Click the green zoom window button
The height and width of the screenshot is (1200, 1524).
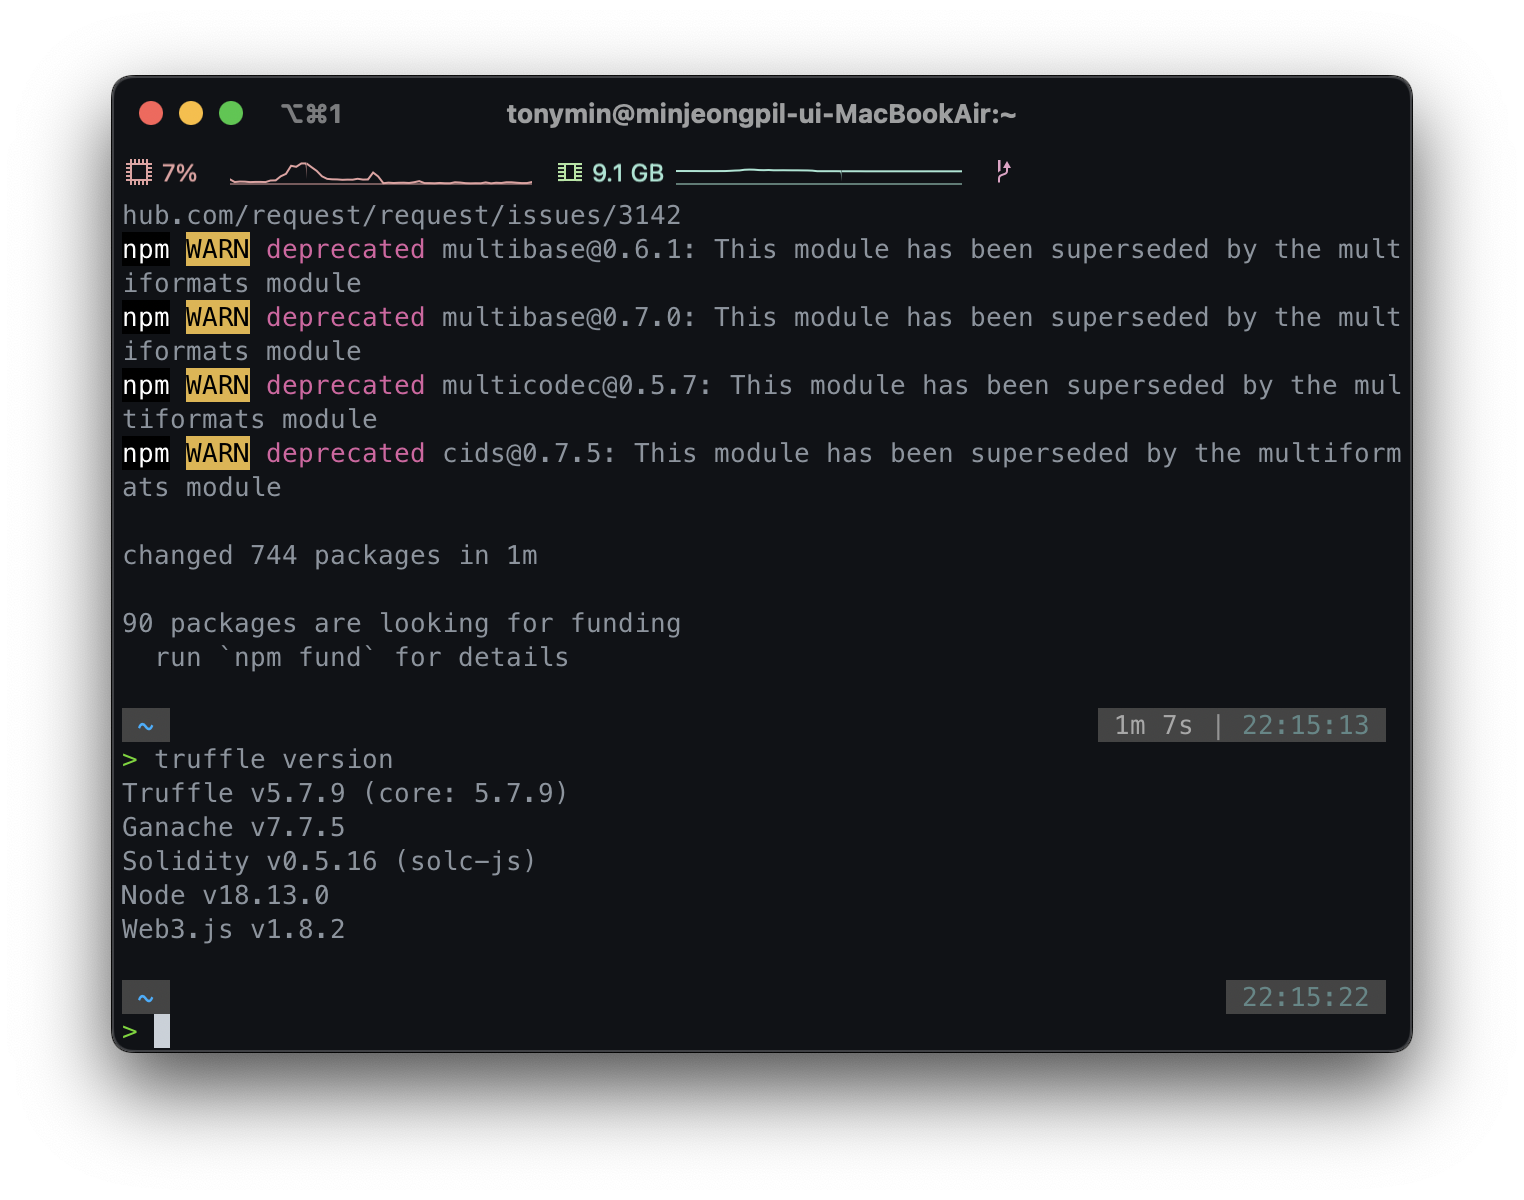pos(231,113)
